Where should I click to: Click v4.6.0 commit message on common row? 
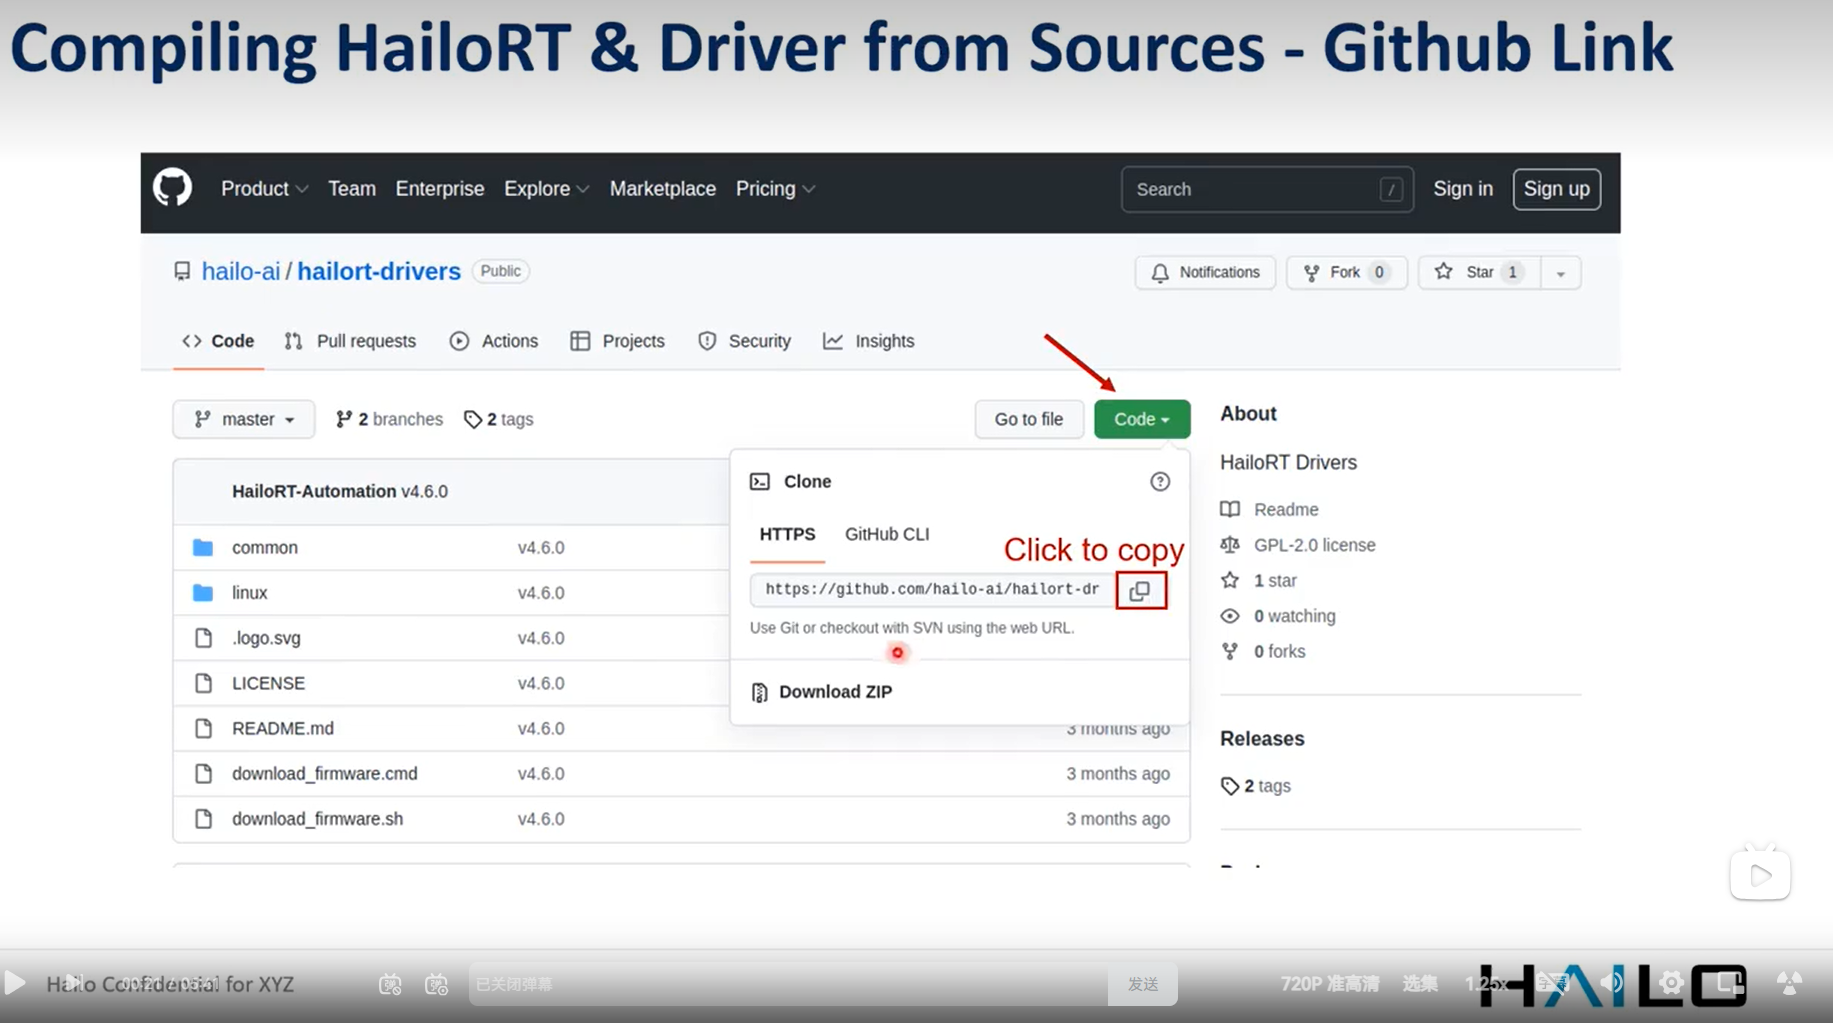[x=541, y=548]
